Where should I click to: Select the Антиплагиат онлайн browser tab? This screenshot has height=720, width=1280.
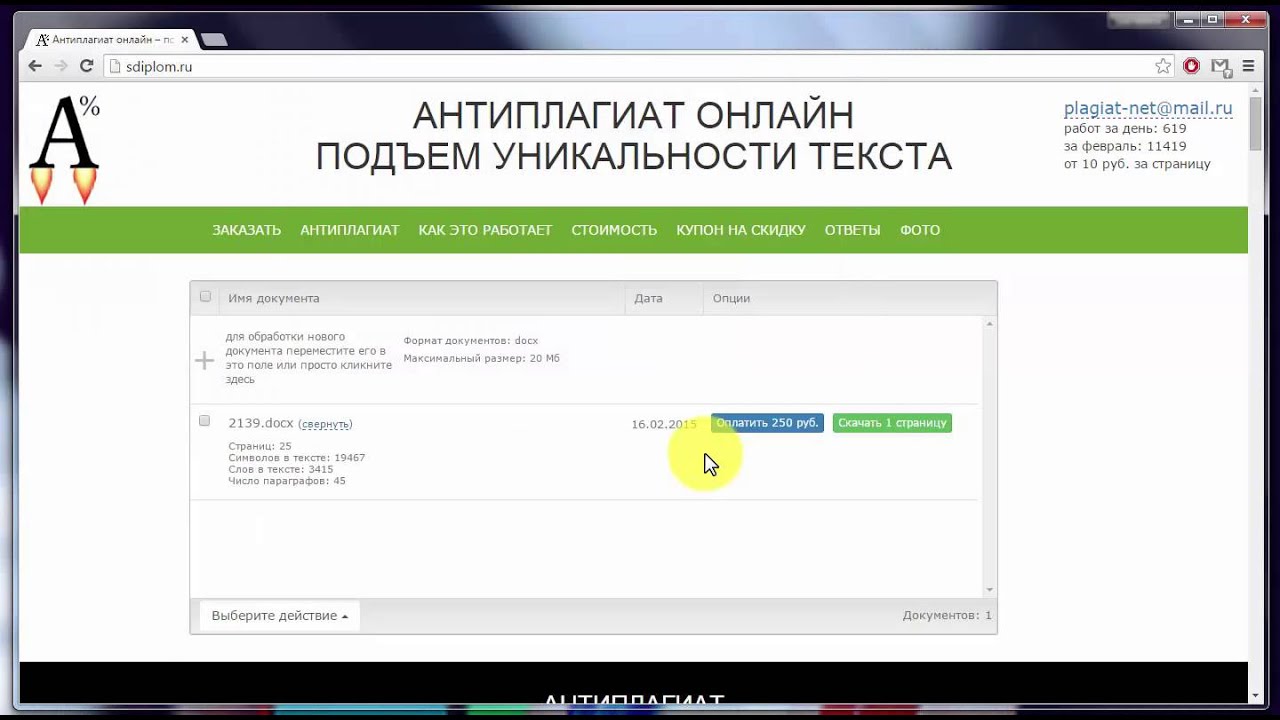(x=110, y=40)
